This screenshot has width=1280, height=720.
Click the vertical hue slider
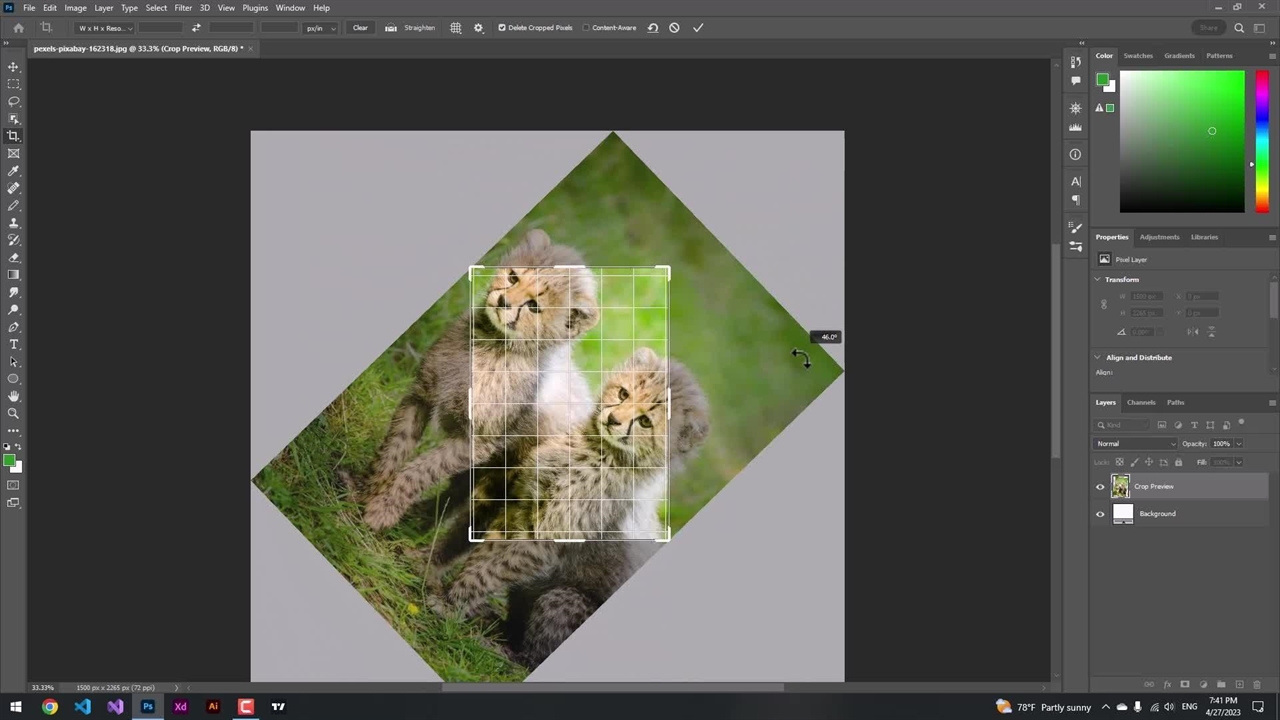click(x=1262, y=140)
